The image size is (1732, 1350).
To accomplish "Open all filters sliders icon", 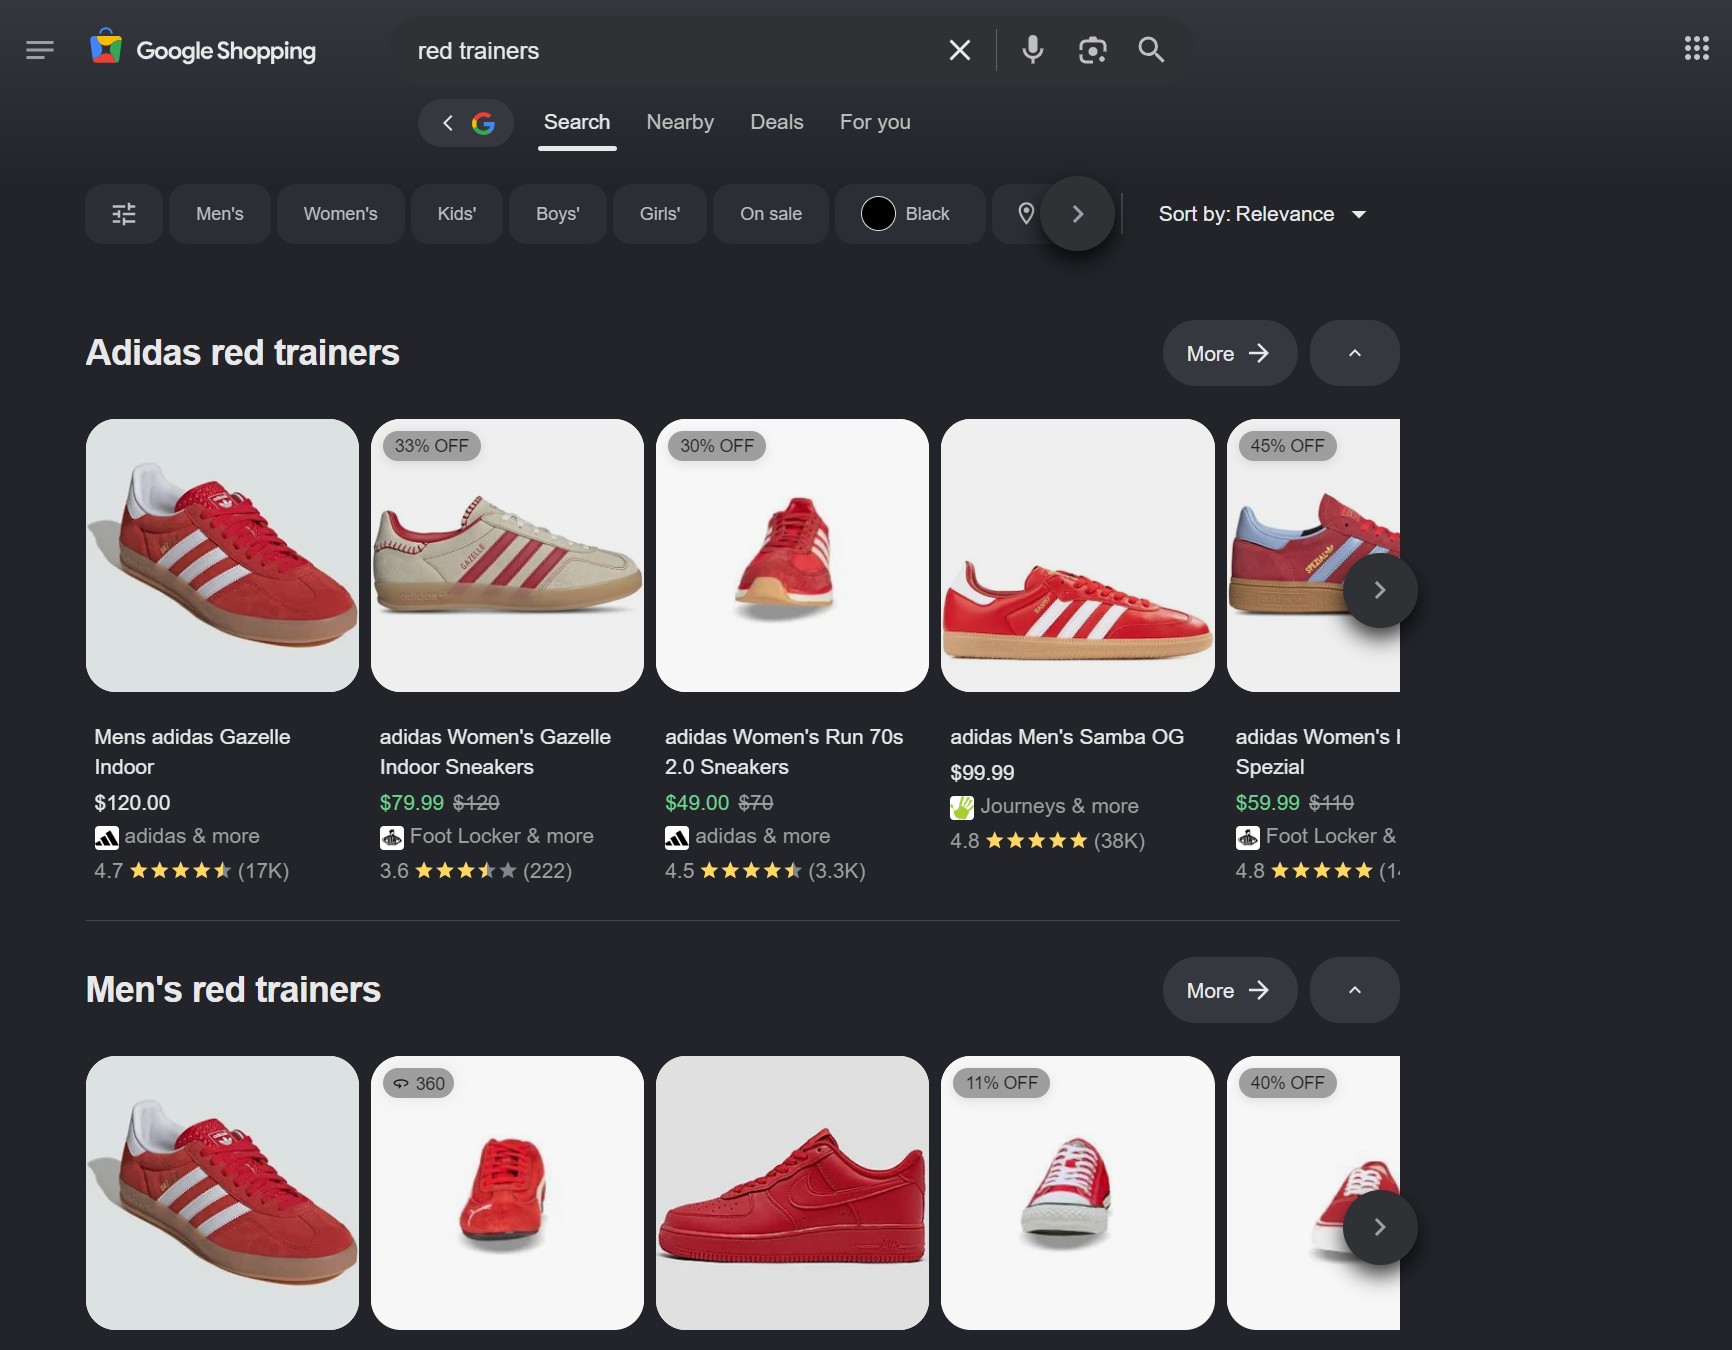I will point(124,214).
